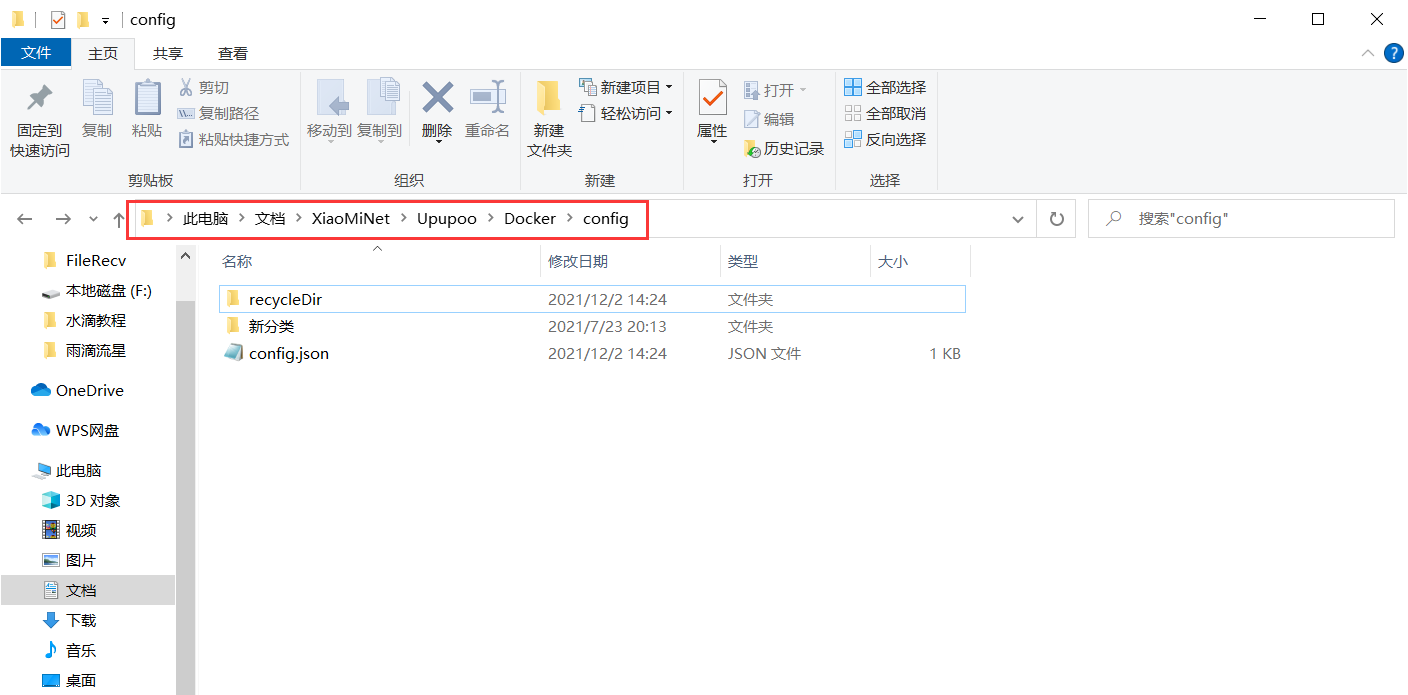1408x695 pixels.
Task: Create a new folder via ribbon icon
Action: click(x=548, y=100)
